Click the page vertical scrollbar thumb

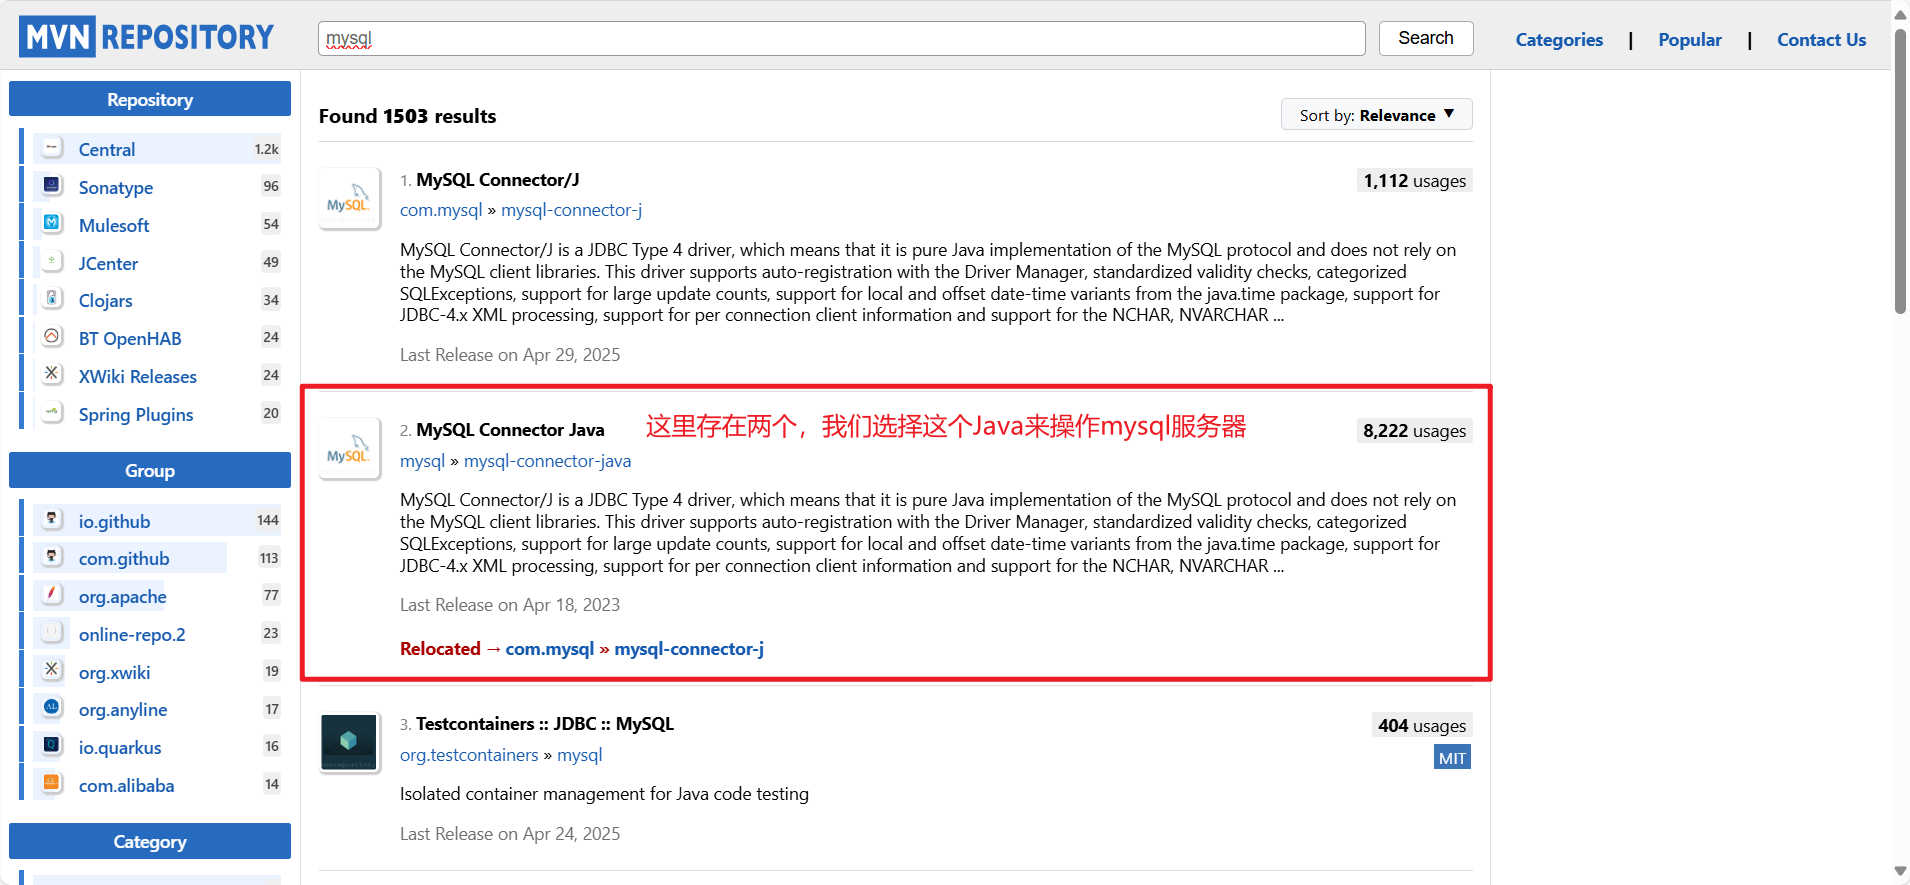coord(1900,170)
